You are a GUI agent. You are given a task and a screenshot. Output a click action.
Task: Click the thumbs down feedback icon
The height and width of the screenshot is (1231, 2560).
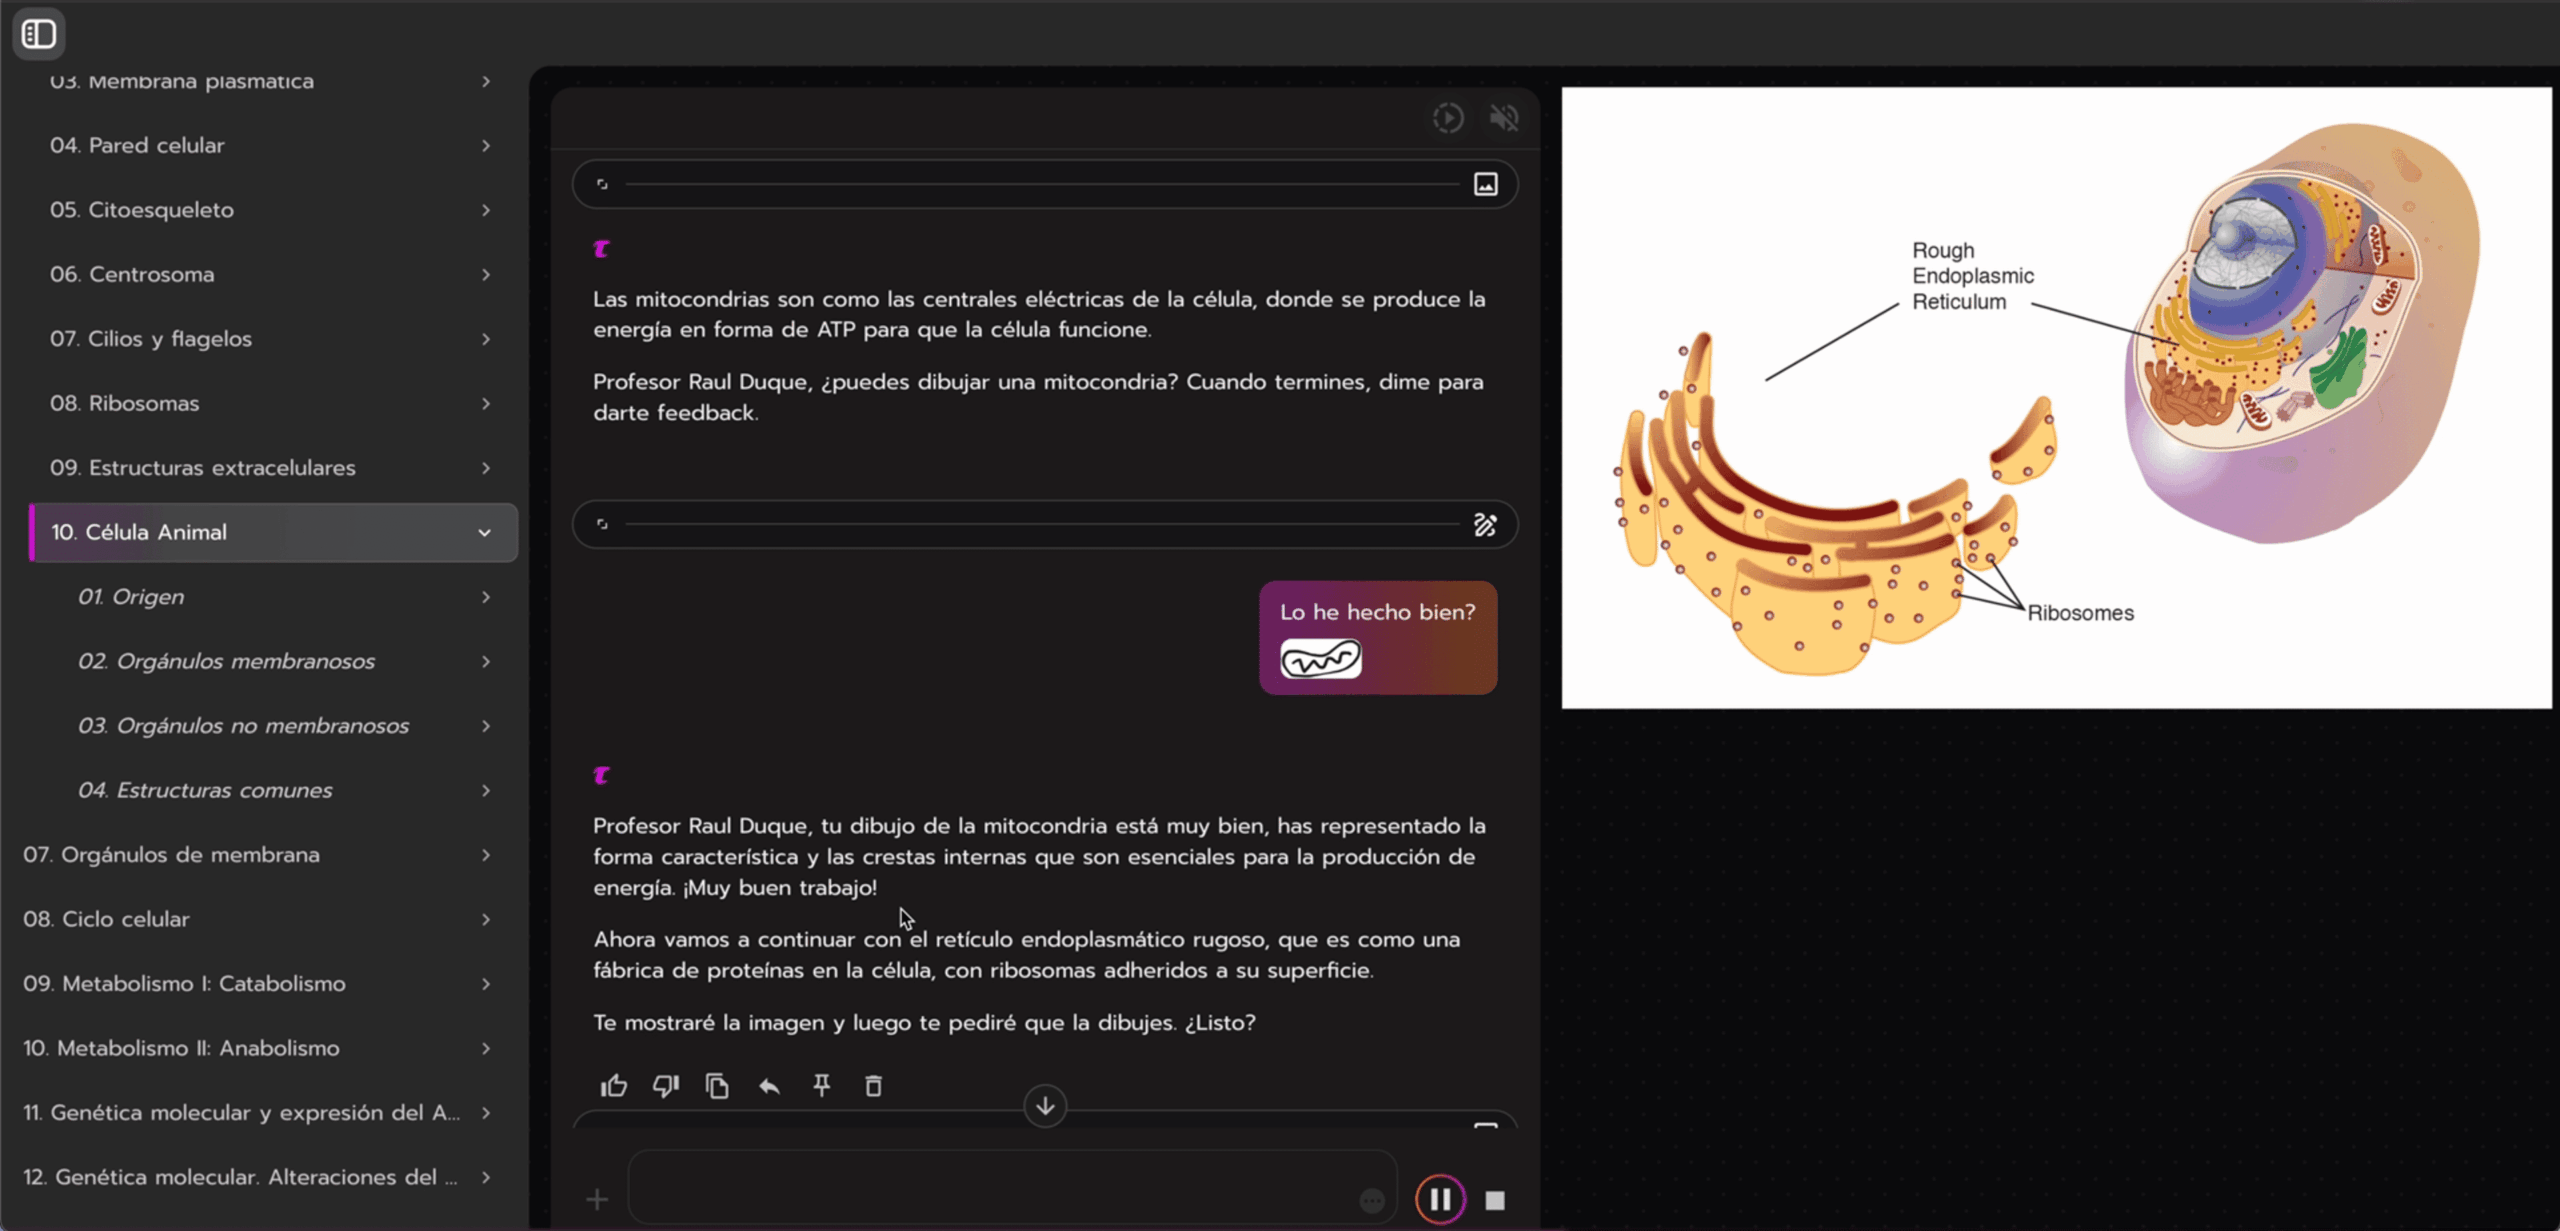(665, 1086)
